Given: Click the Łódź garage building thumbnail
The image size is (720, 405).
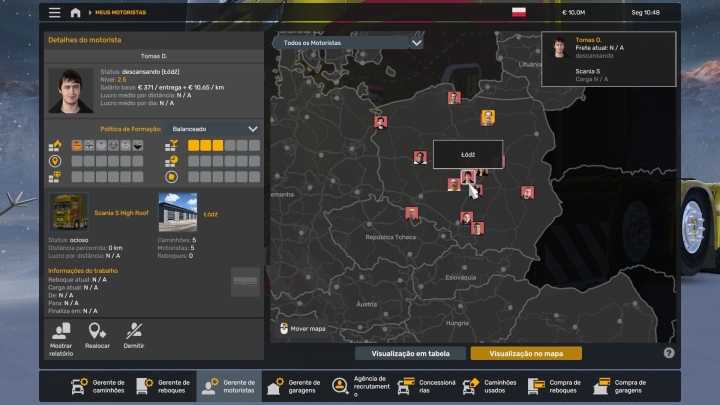Looking at the screenshot, I should coord(178,212).
